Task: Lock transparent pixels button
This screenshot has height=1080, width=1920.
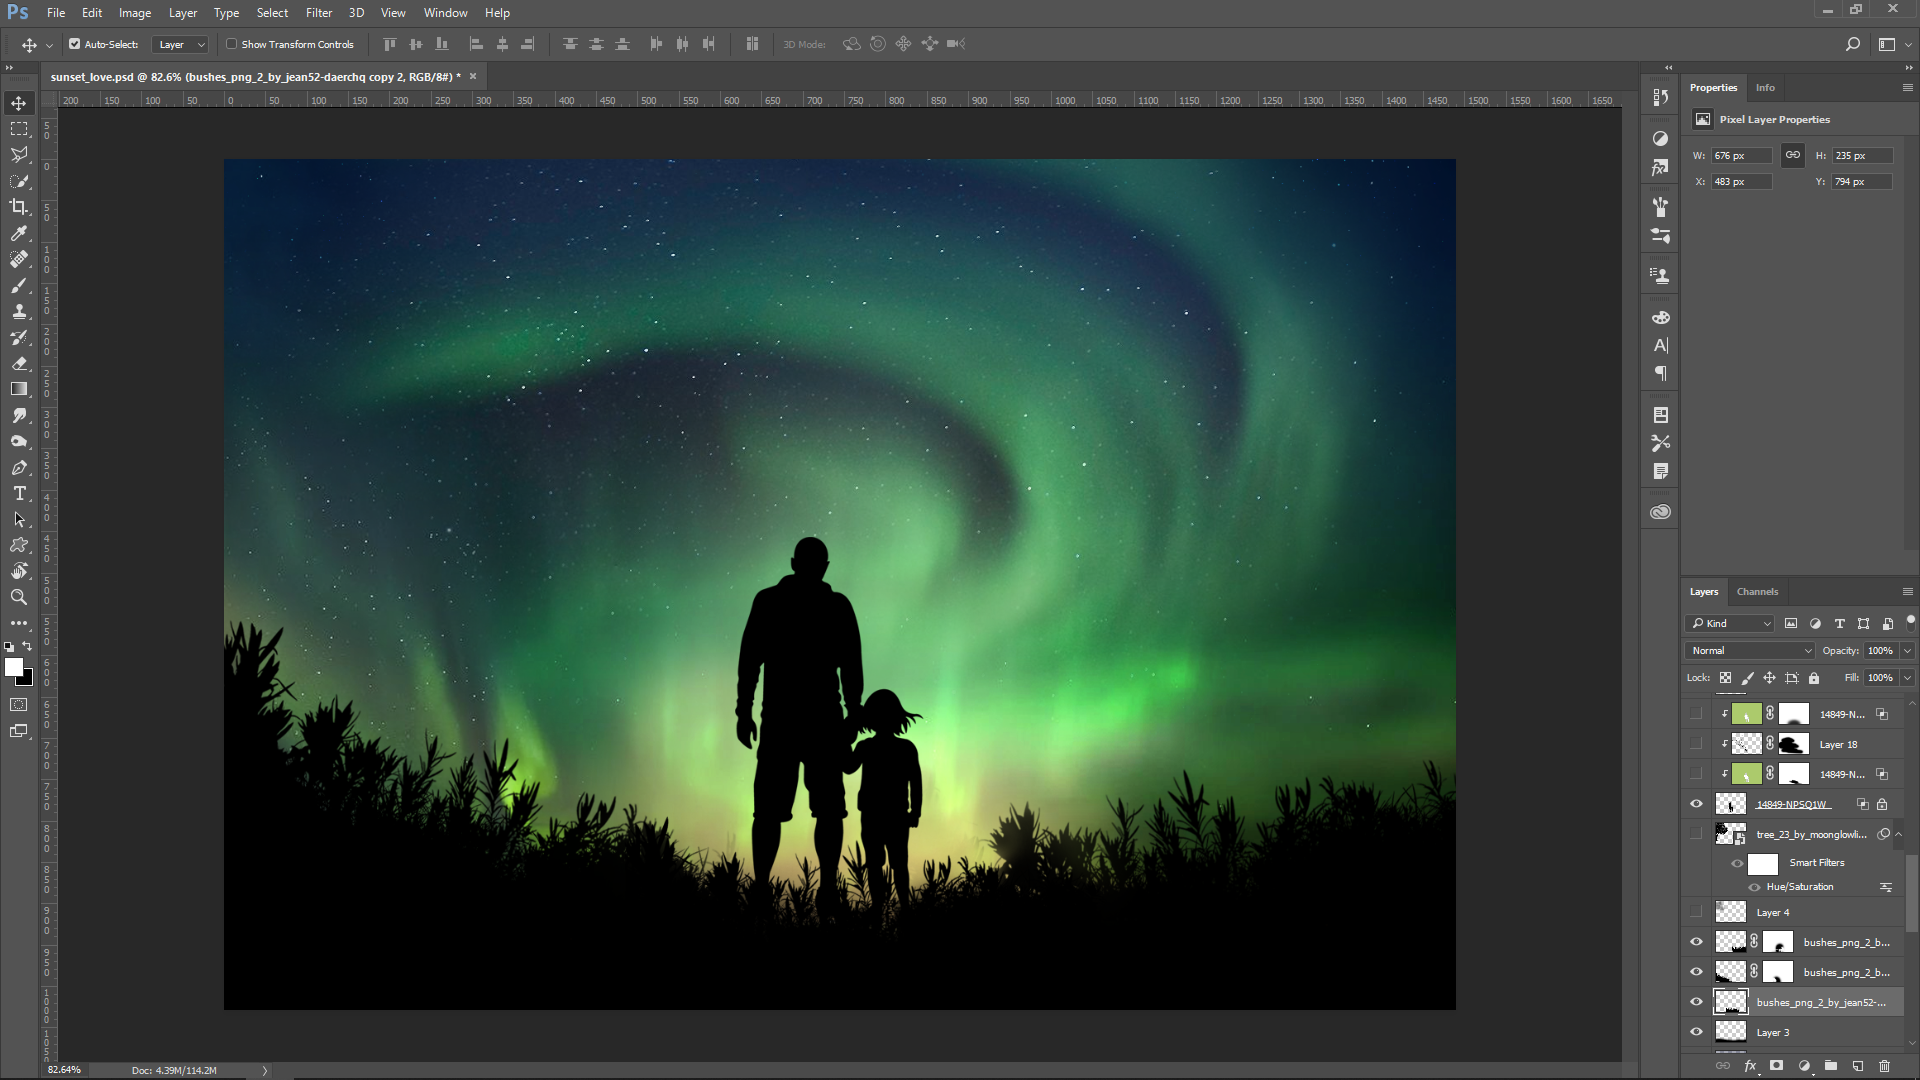Action: click(1725, 678)
